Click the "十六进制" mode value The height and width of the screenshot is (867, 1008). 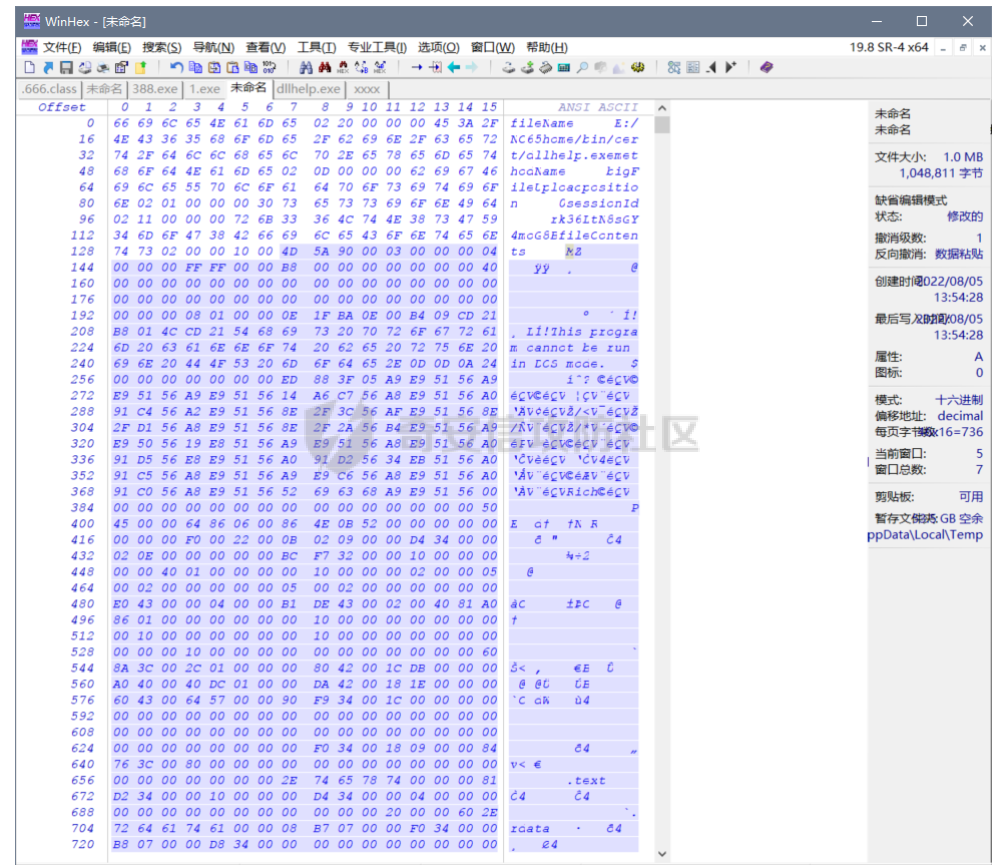click(959, 400)
